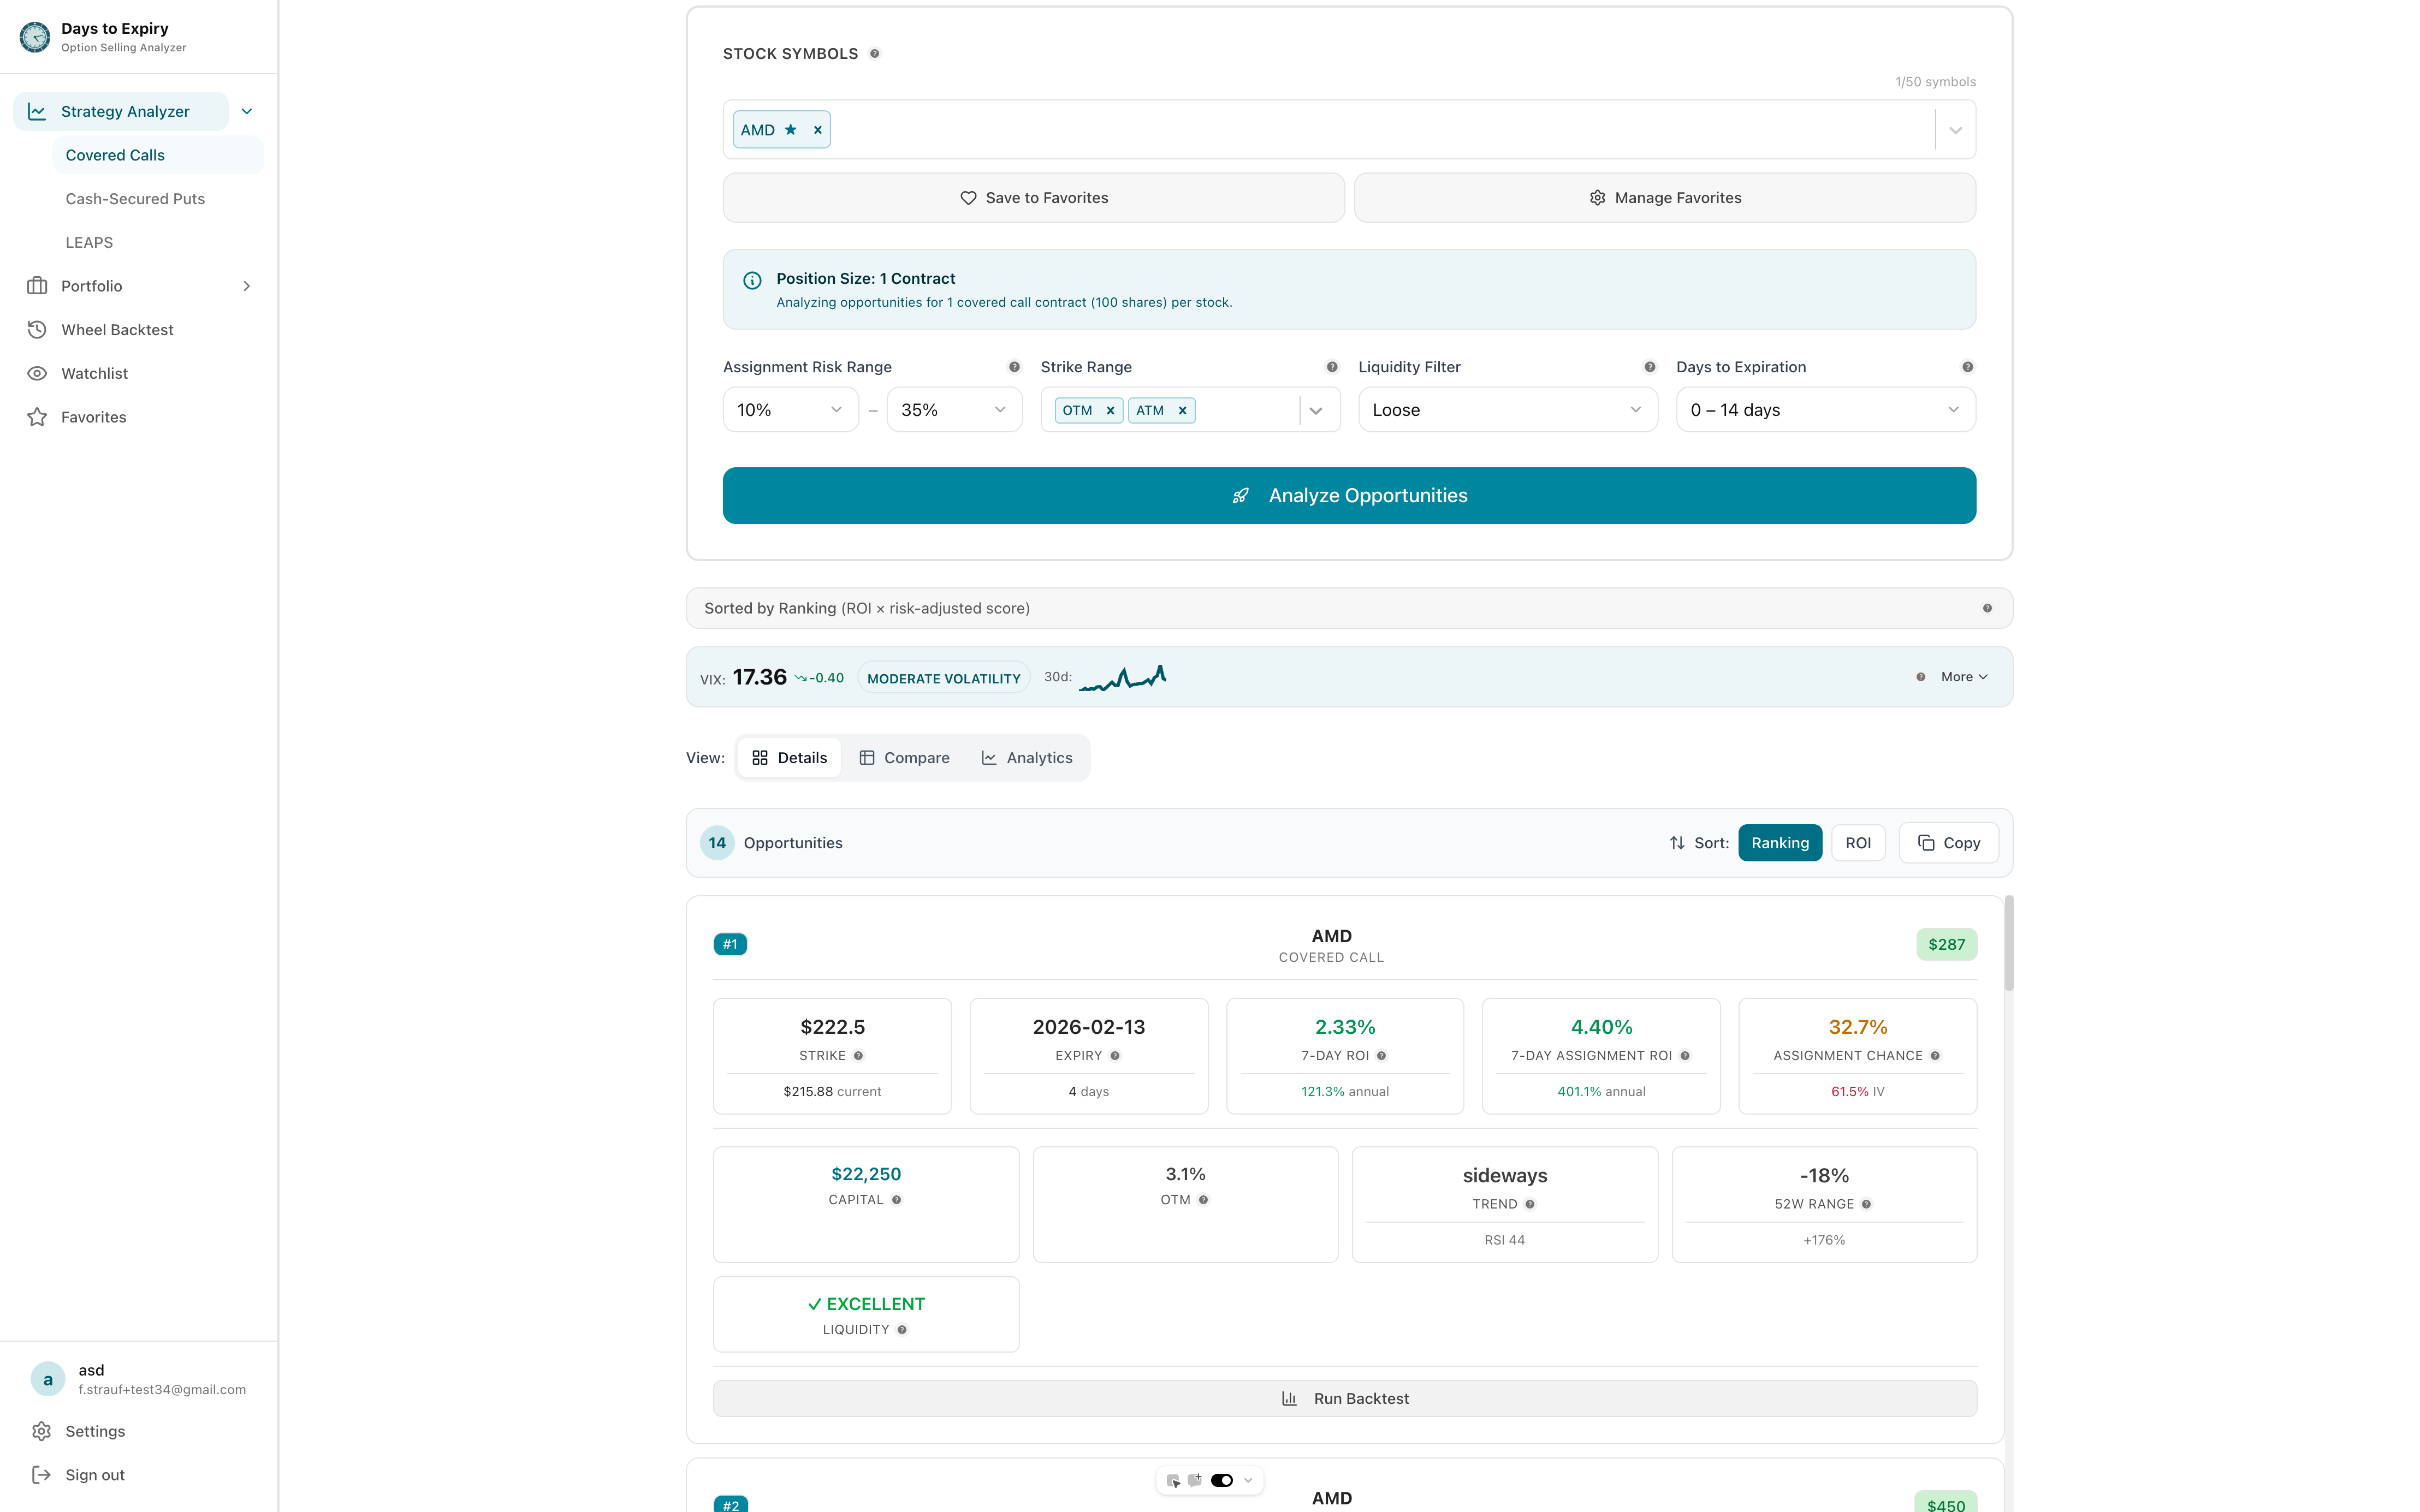Open Watchlist eye icon
The height and width of the screenshot is (1512, 2420).
(37, 373)
